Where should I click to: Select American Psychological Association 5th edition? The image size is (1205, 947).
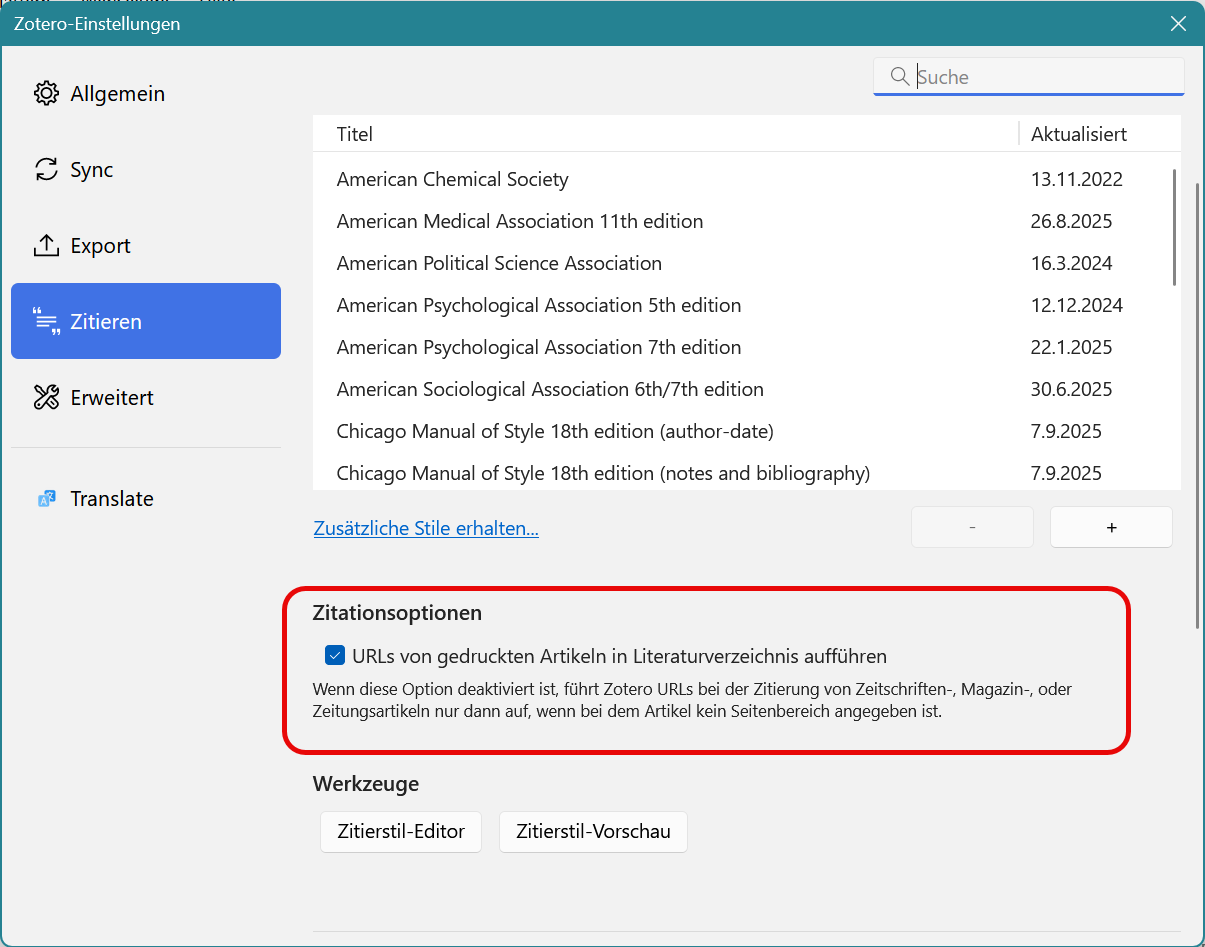[746, 306]
